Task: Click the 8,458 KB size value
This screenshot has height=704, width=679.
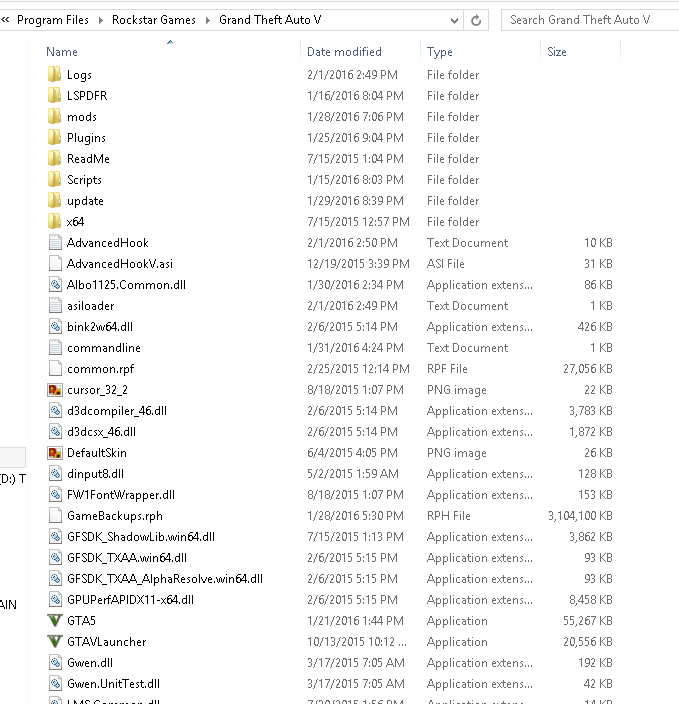Action: point(591,600)
